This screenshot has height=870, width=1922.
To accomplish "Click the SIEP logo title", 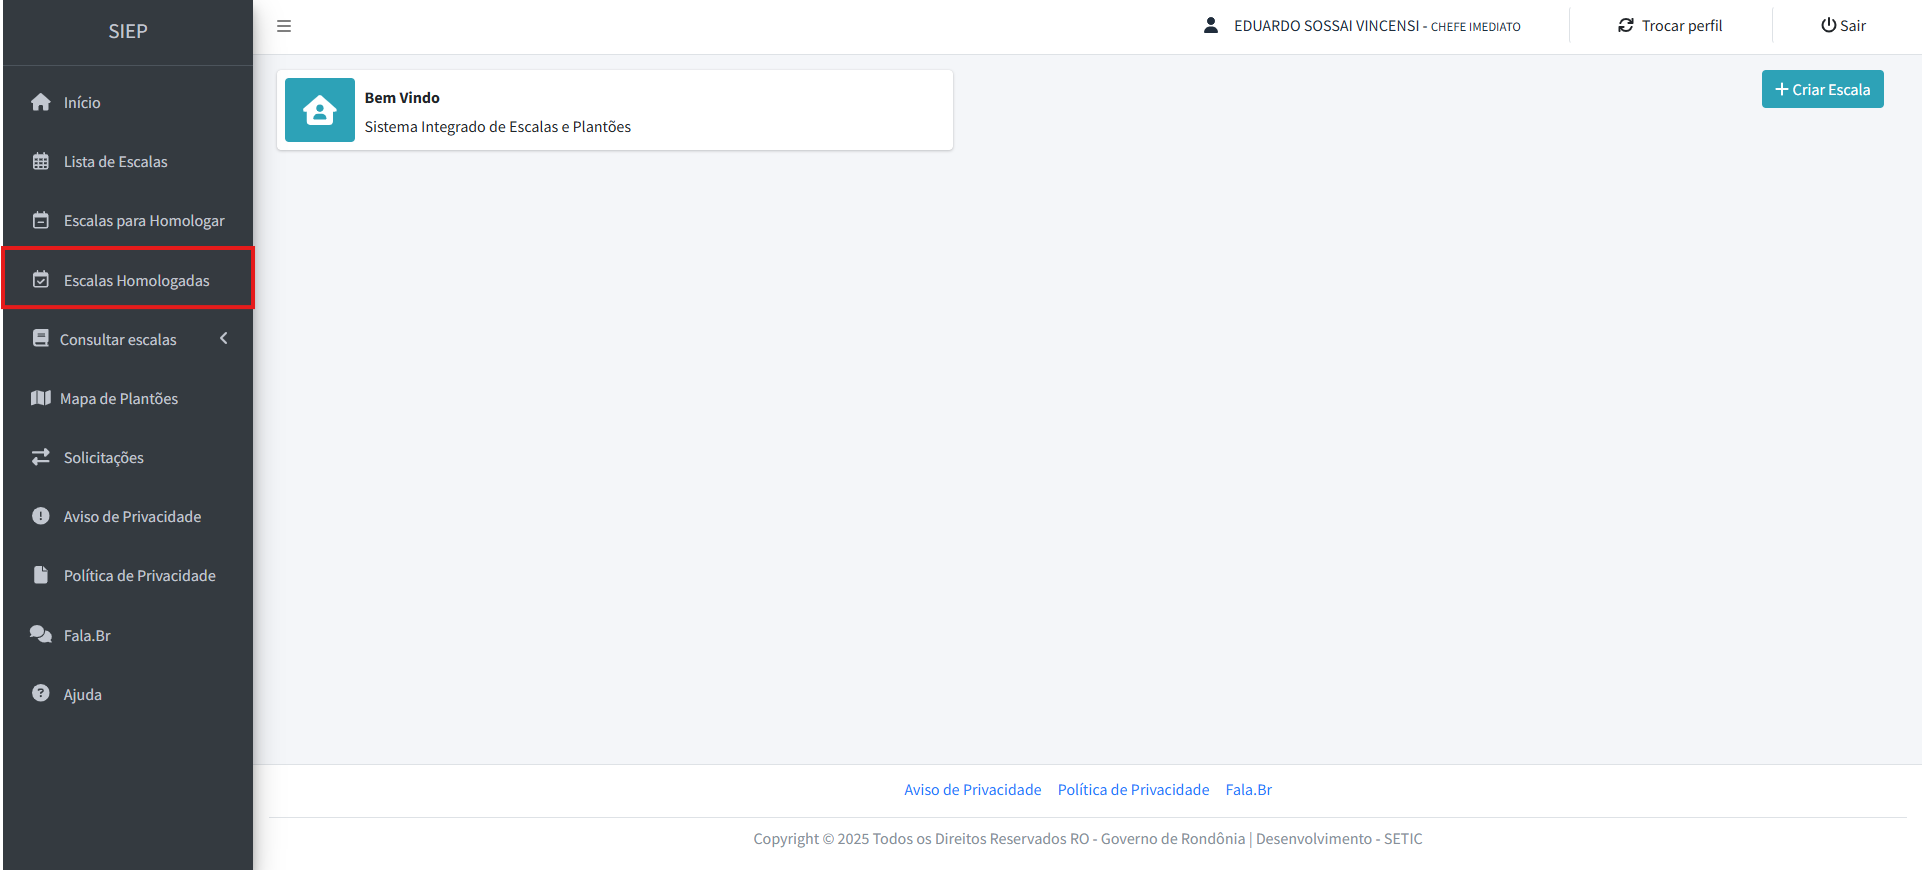I will 128,32.
